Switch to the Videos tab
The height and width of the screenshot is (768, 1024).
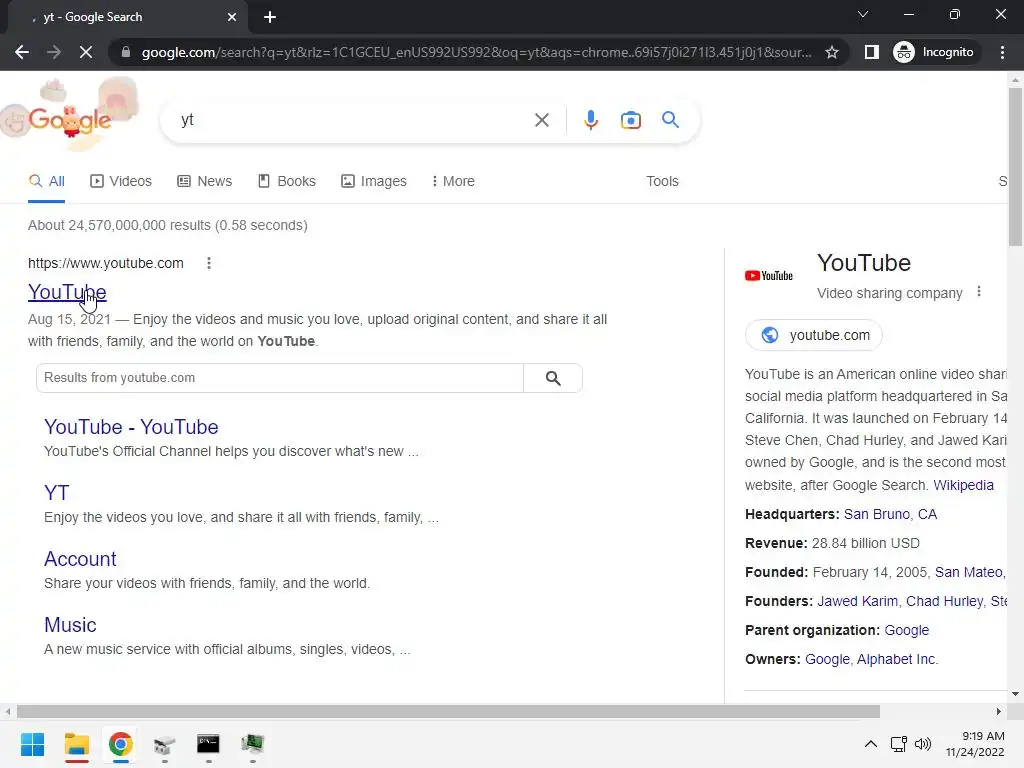point(121,182)
